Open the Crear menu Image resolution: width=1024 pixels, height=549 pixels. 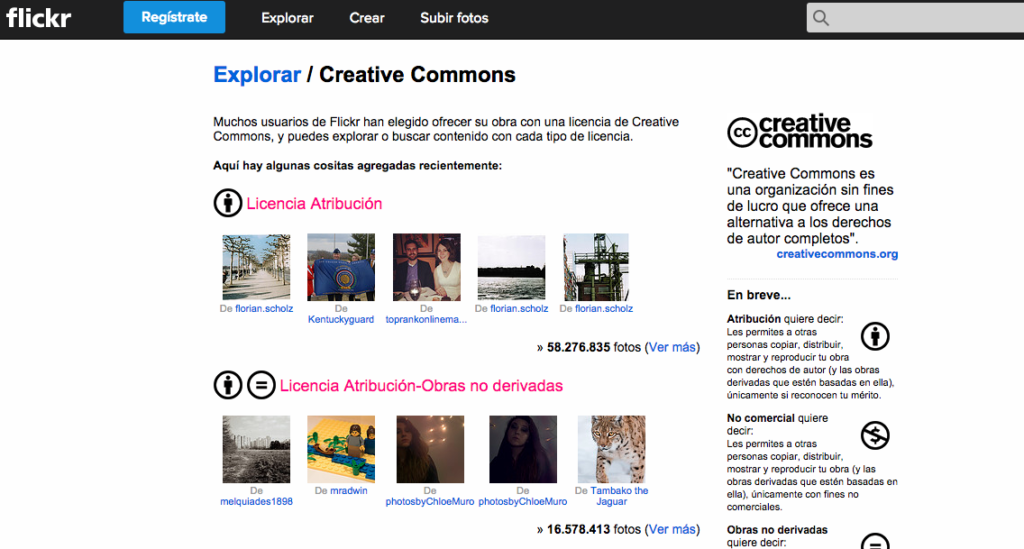(x=366, y=18)
